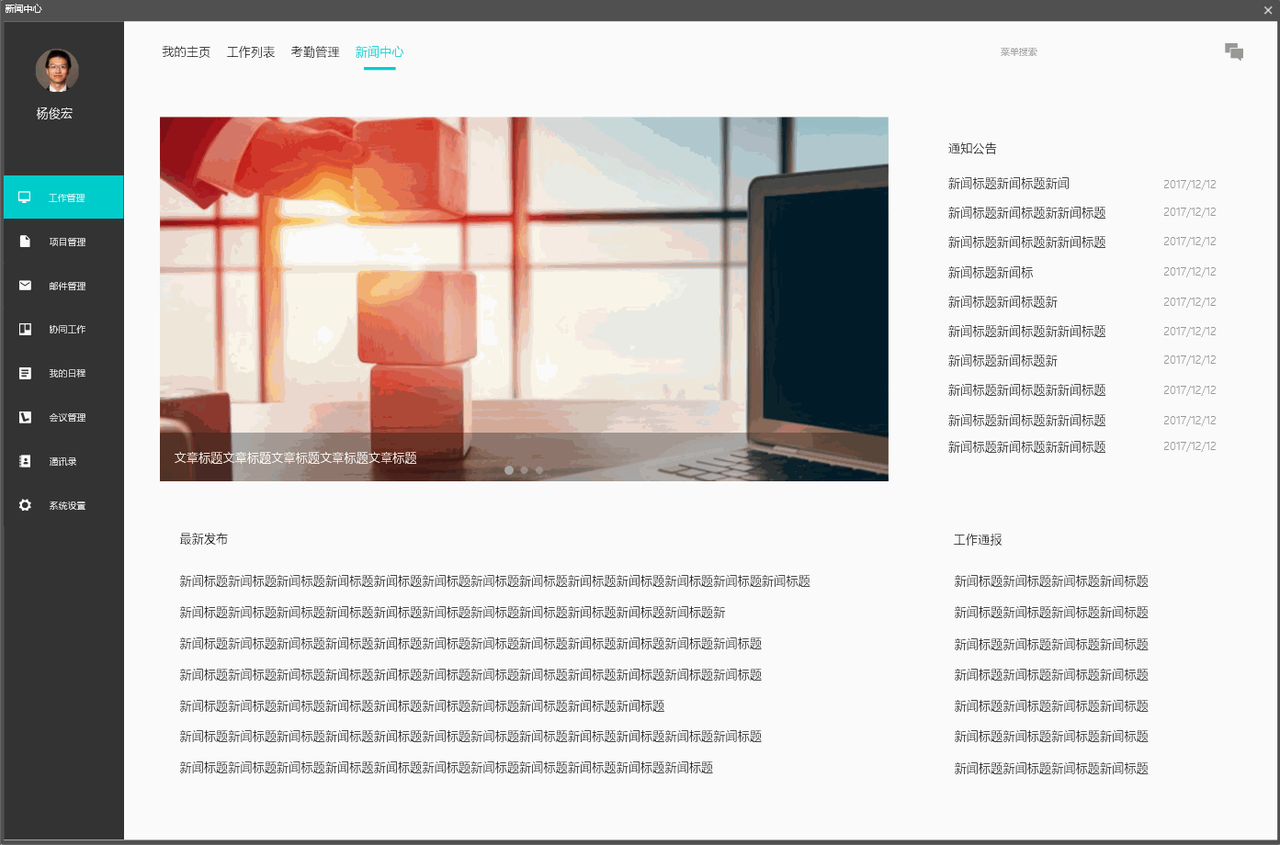Open notice 新闻标题新闻标 under 通知公告
The height and width of the screenshot is (845, 1280).
click(x=991, y=272)
